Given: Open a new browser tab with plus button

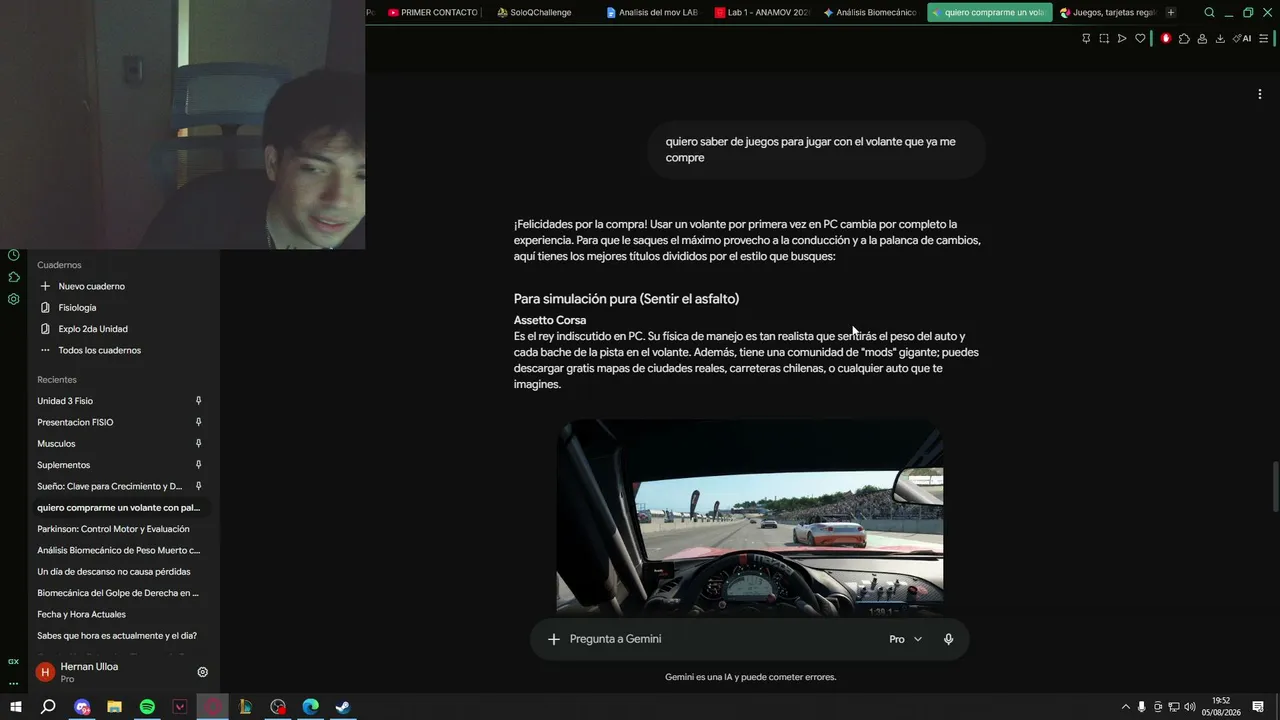Looking at the screenshot, I should pyautogui.click(x=1171, y=13).
